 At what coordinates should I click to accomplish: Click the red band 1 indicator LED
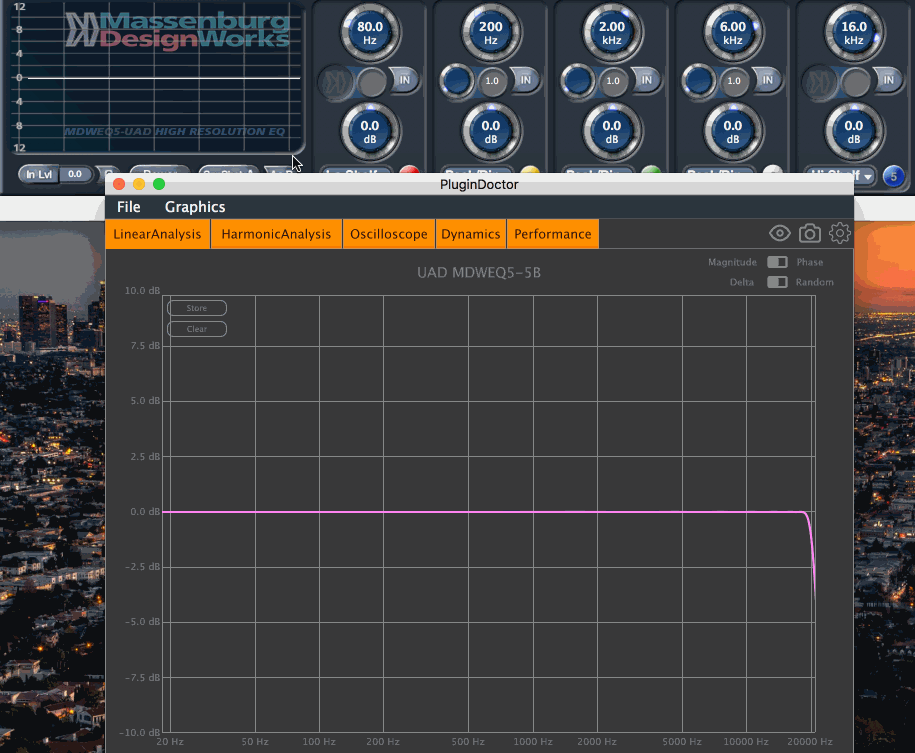tap(409, 170)
